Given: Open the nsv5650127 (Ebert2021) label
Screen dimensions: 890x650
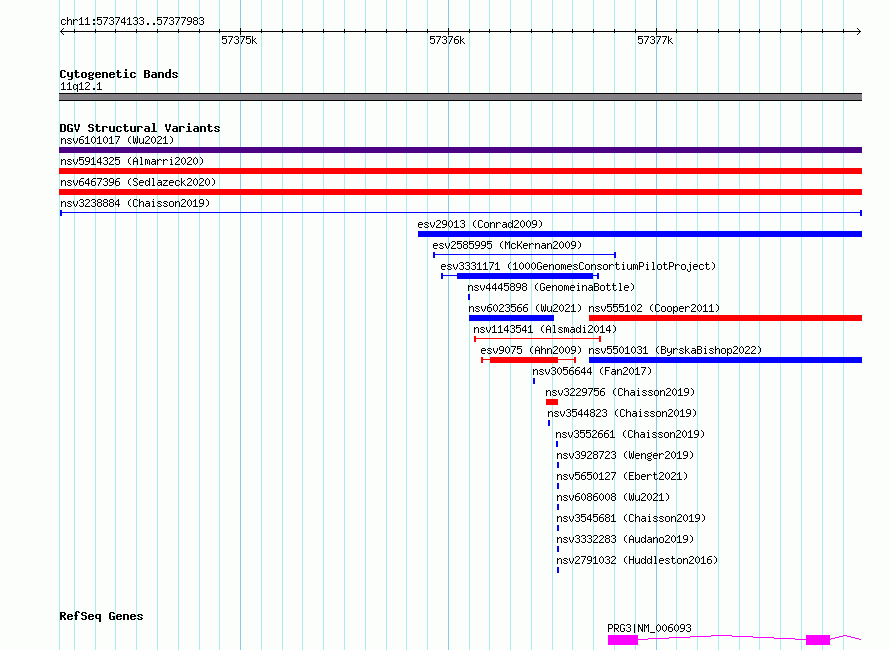Looking at the screenshot, I should 622,476.
